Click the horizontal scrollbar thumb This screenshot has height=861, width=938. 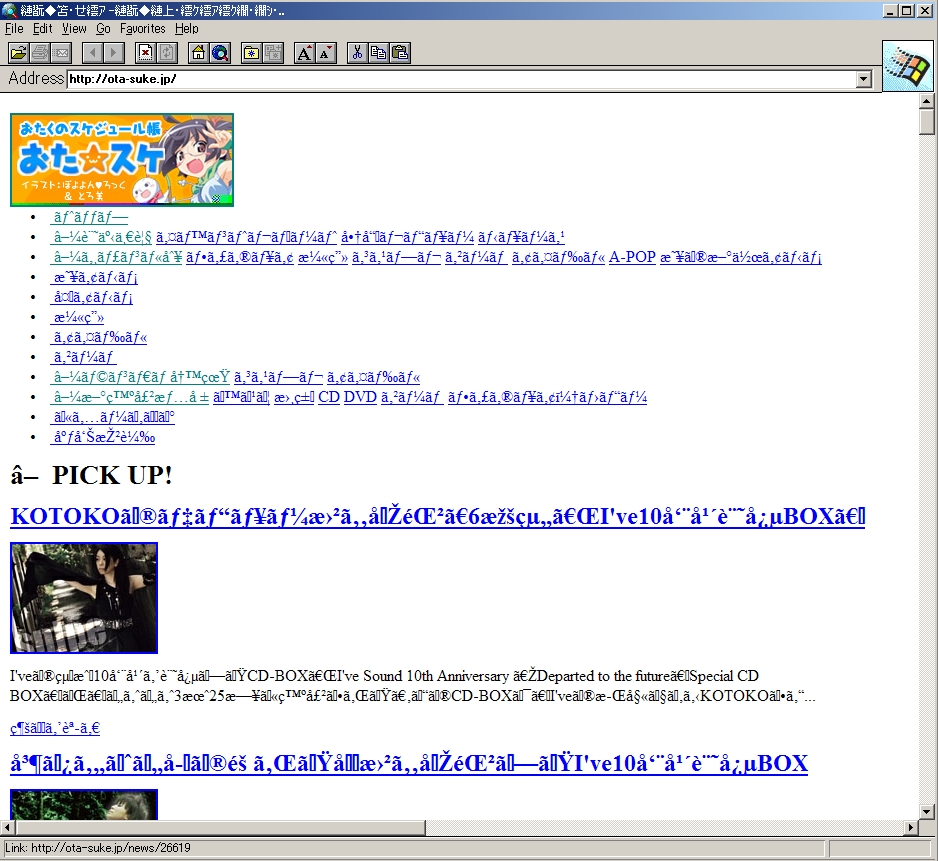tap(221, 827)
